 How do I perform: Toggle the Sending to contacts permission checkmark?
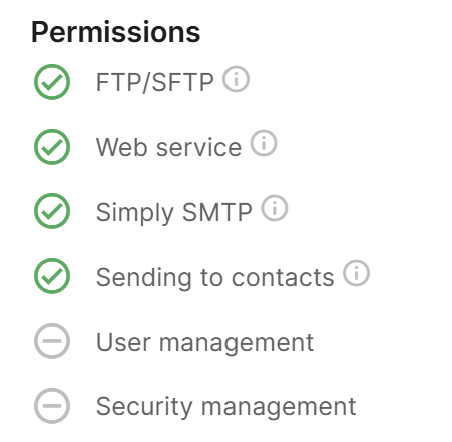[x=52, y=276]
